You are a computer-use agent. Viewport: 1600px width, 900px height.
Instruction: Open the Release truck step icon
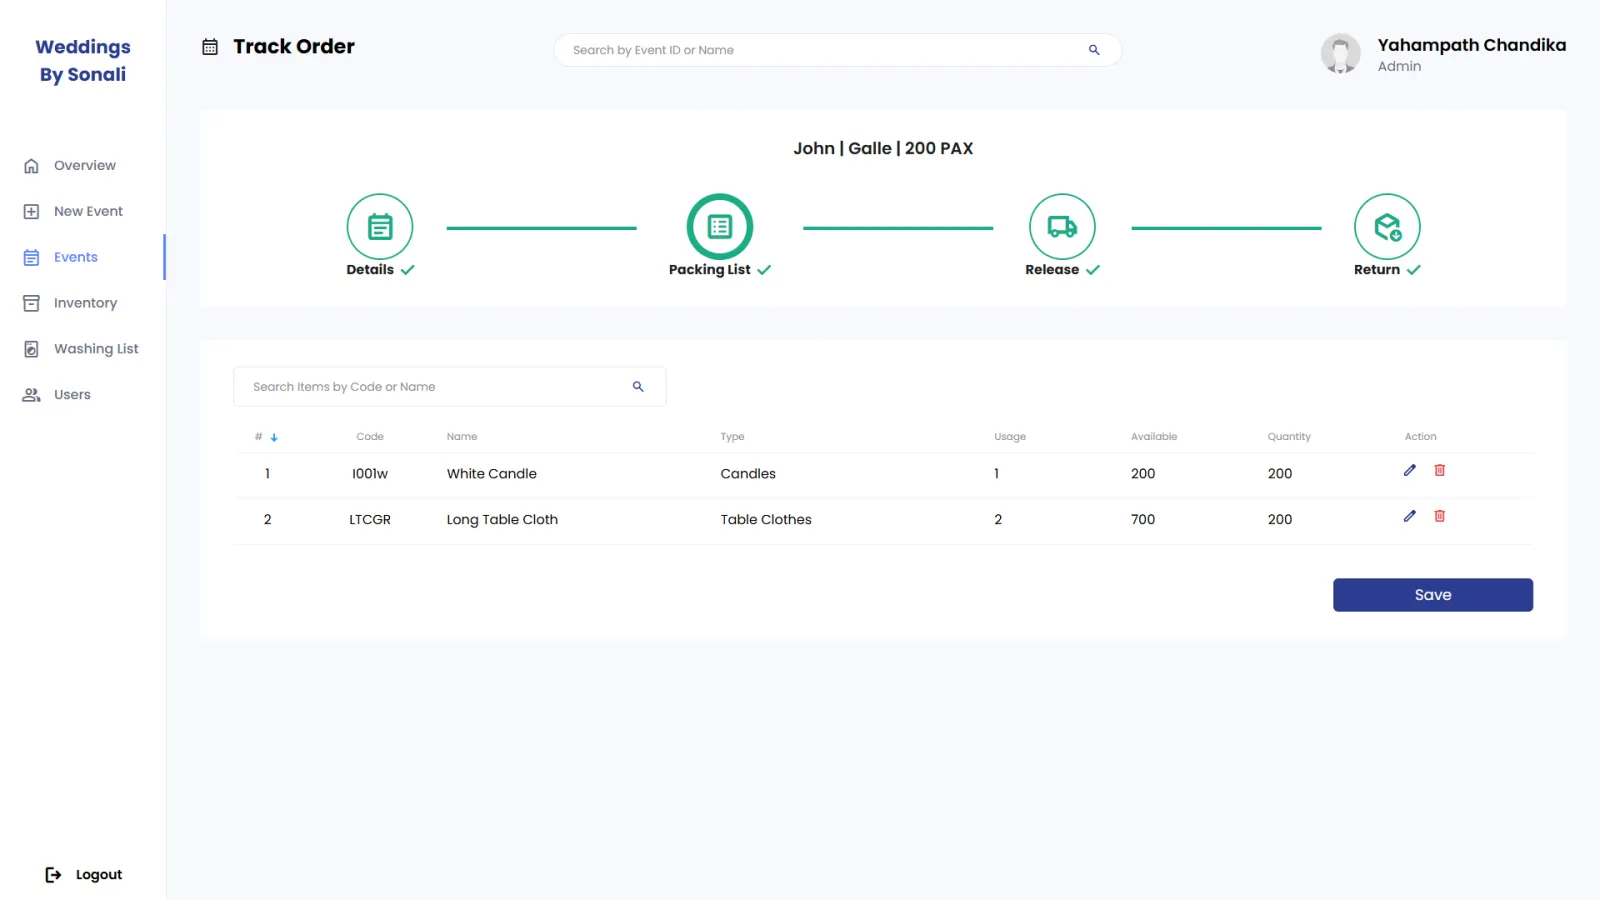tap(1062, 227)
